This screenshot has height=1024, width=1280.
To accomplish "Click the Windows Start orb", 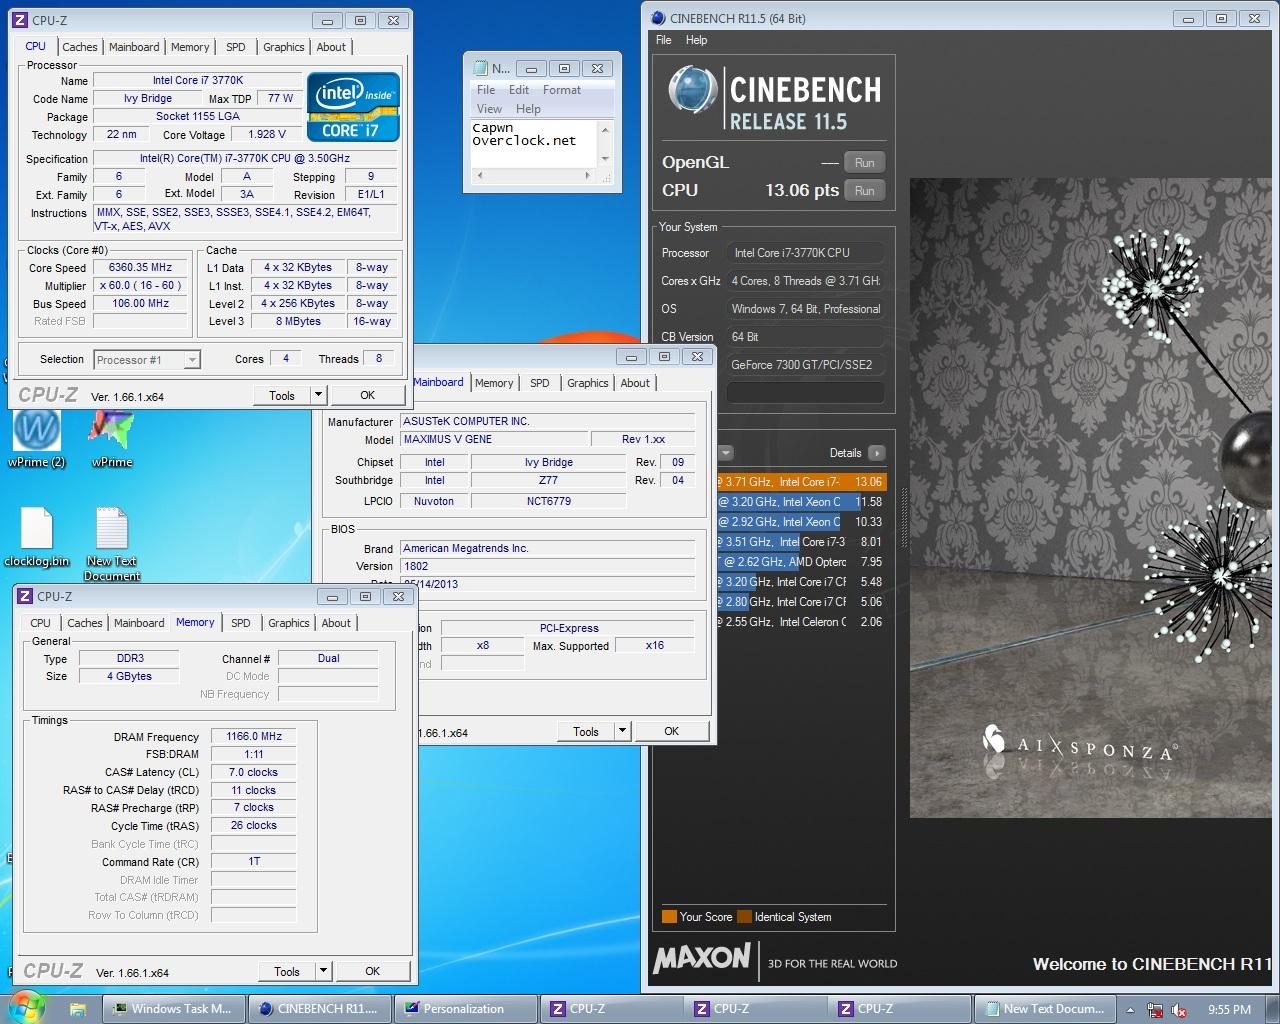I will coord(27,1007).
